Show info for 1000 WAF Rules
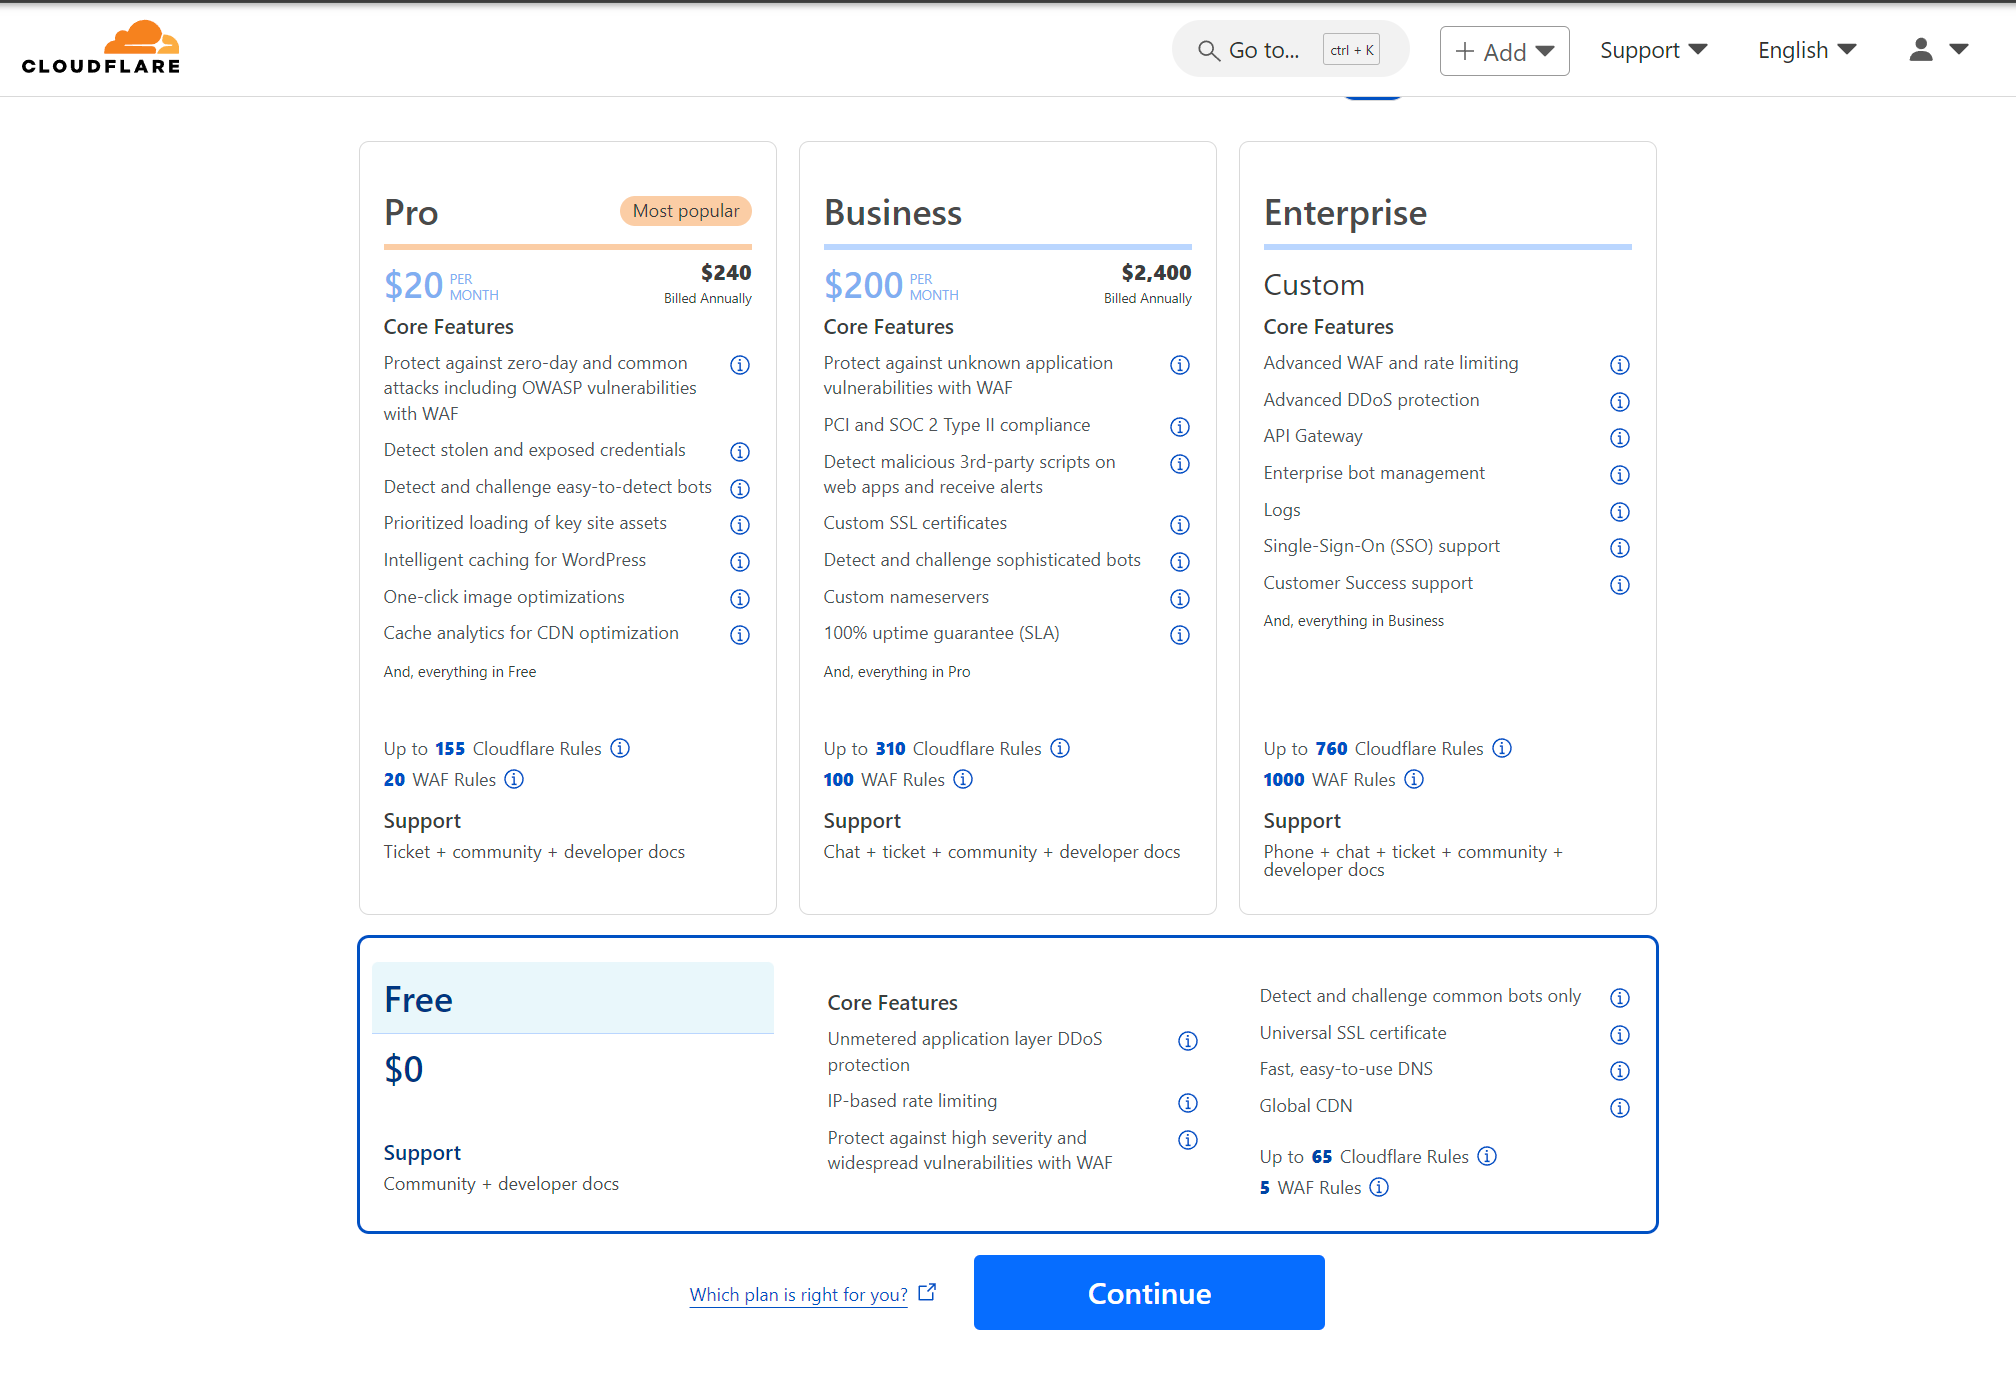Image resolution: width=2016 pixels, height=1390 pixels. pyautogui.click(x=1413, y=779)
